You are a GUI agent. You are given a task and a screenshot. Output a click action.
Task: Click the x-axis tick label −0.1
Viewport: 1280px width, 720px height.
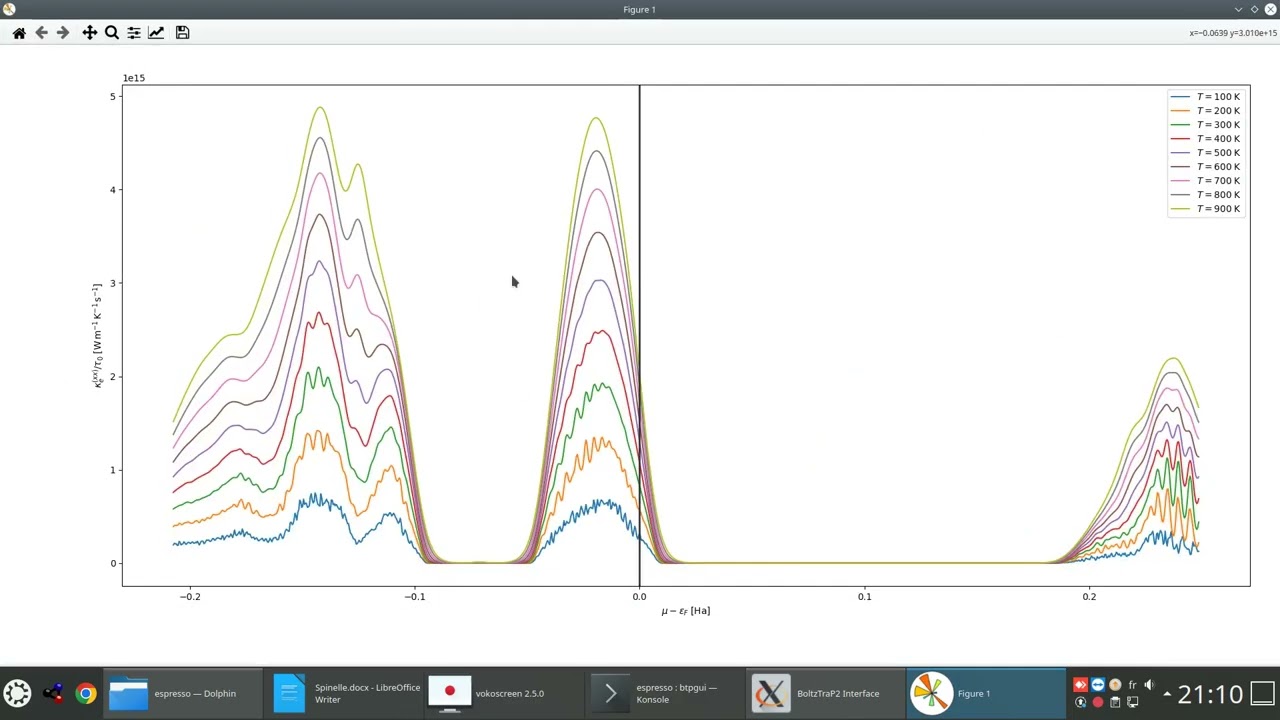(415, 597)
